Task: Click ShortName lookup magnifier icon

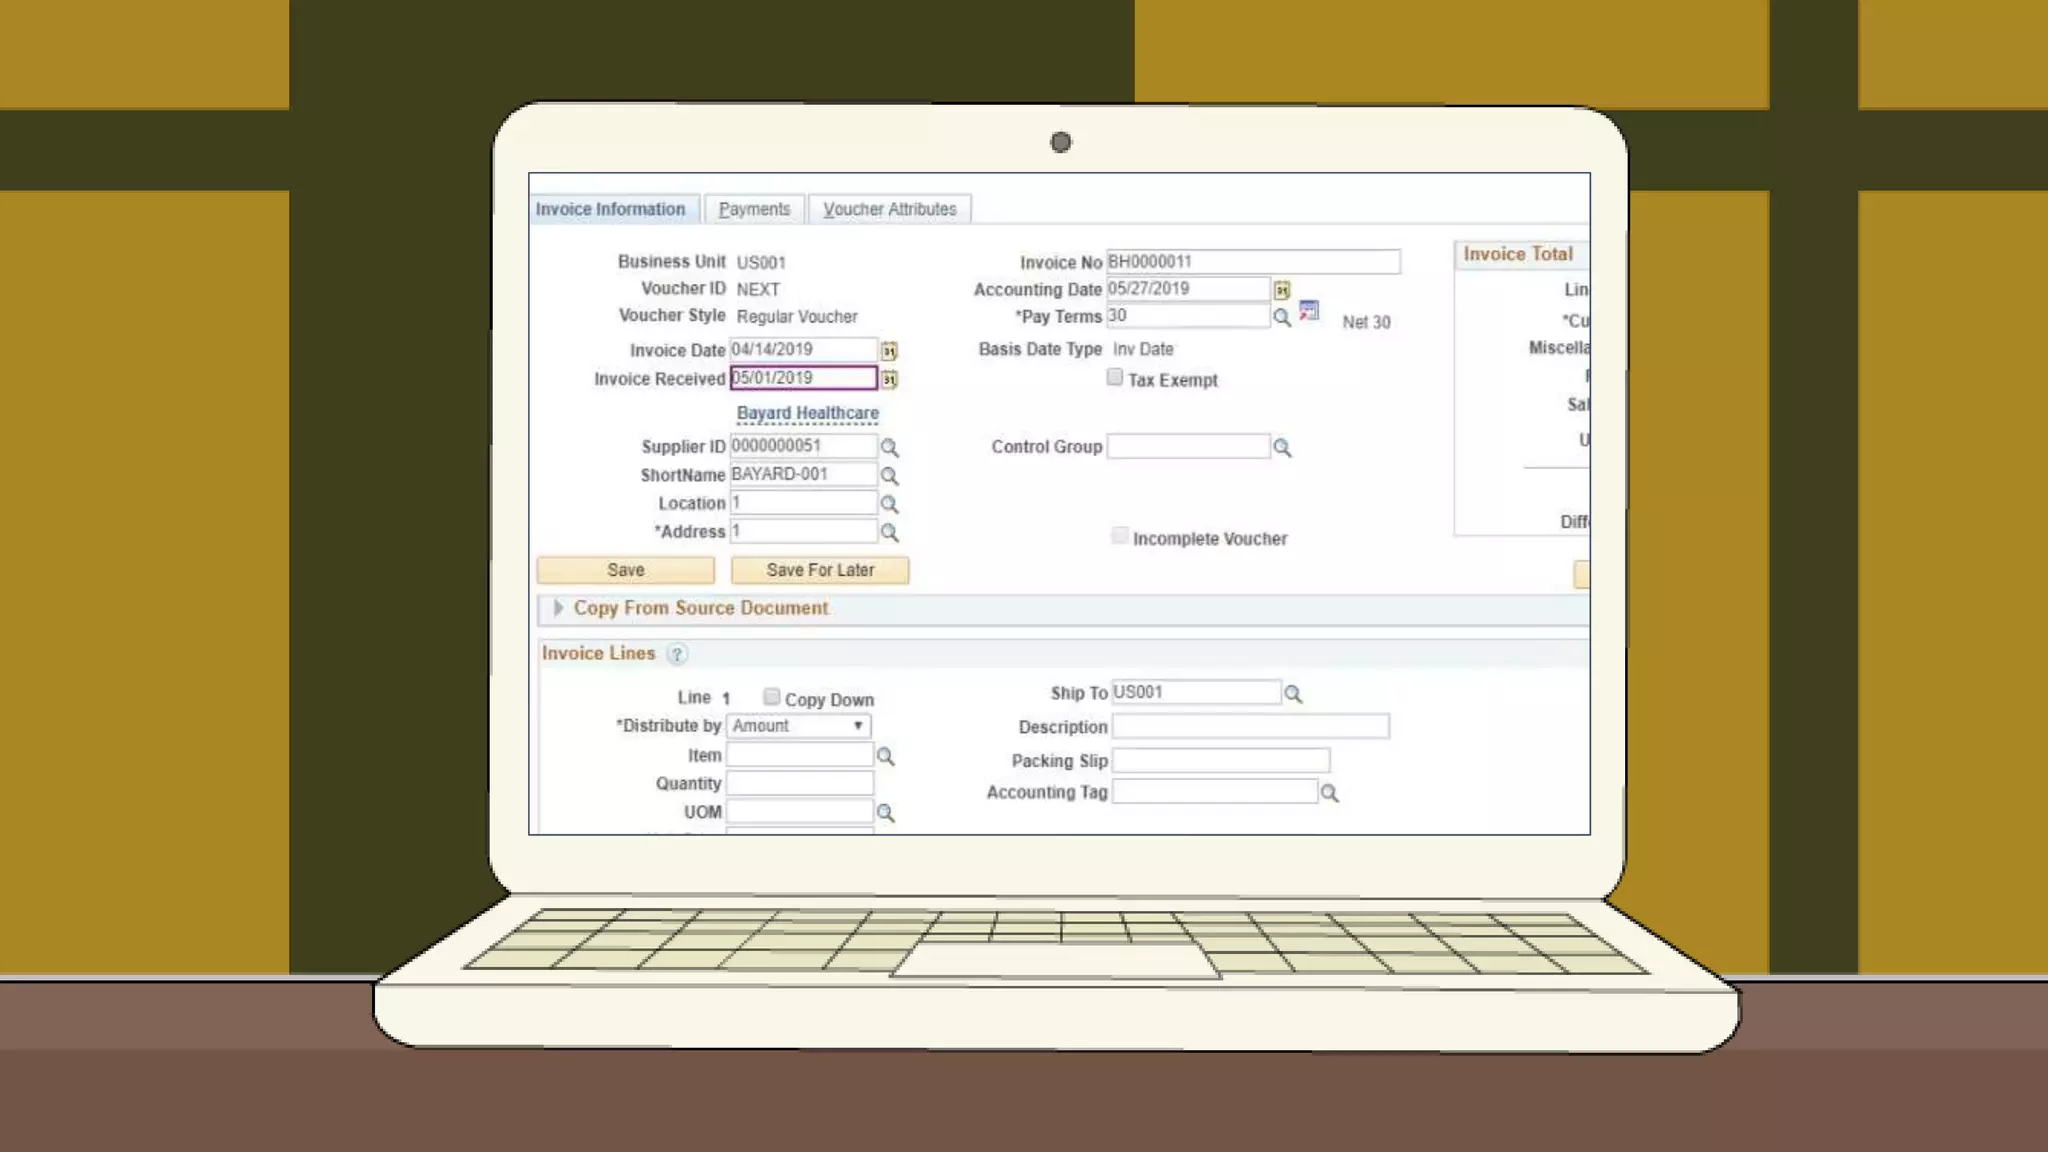Action: (889, 476)
